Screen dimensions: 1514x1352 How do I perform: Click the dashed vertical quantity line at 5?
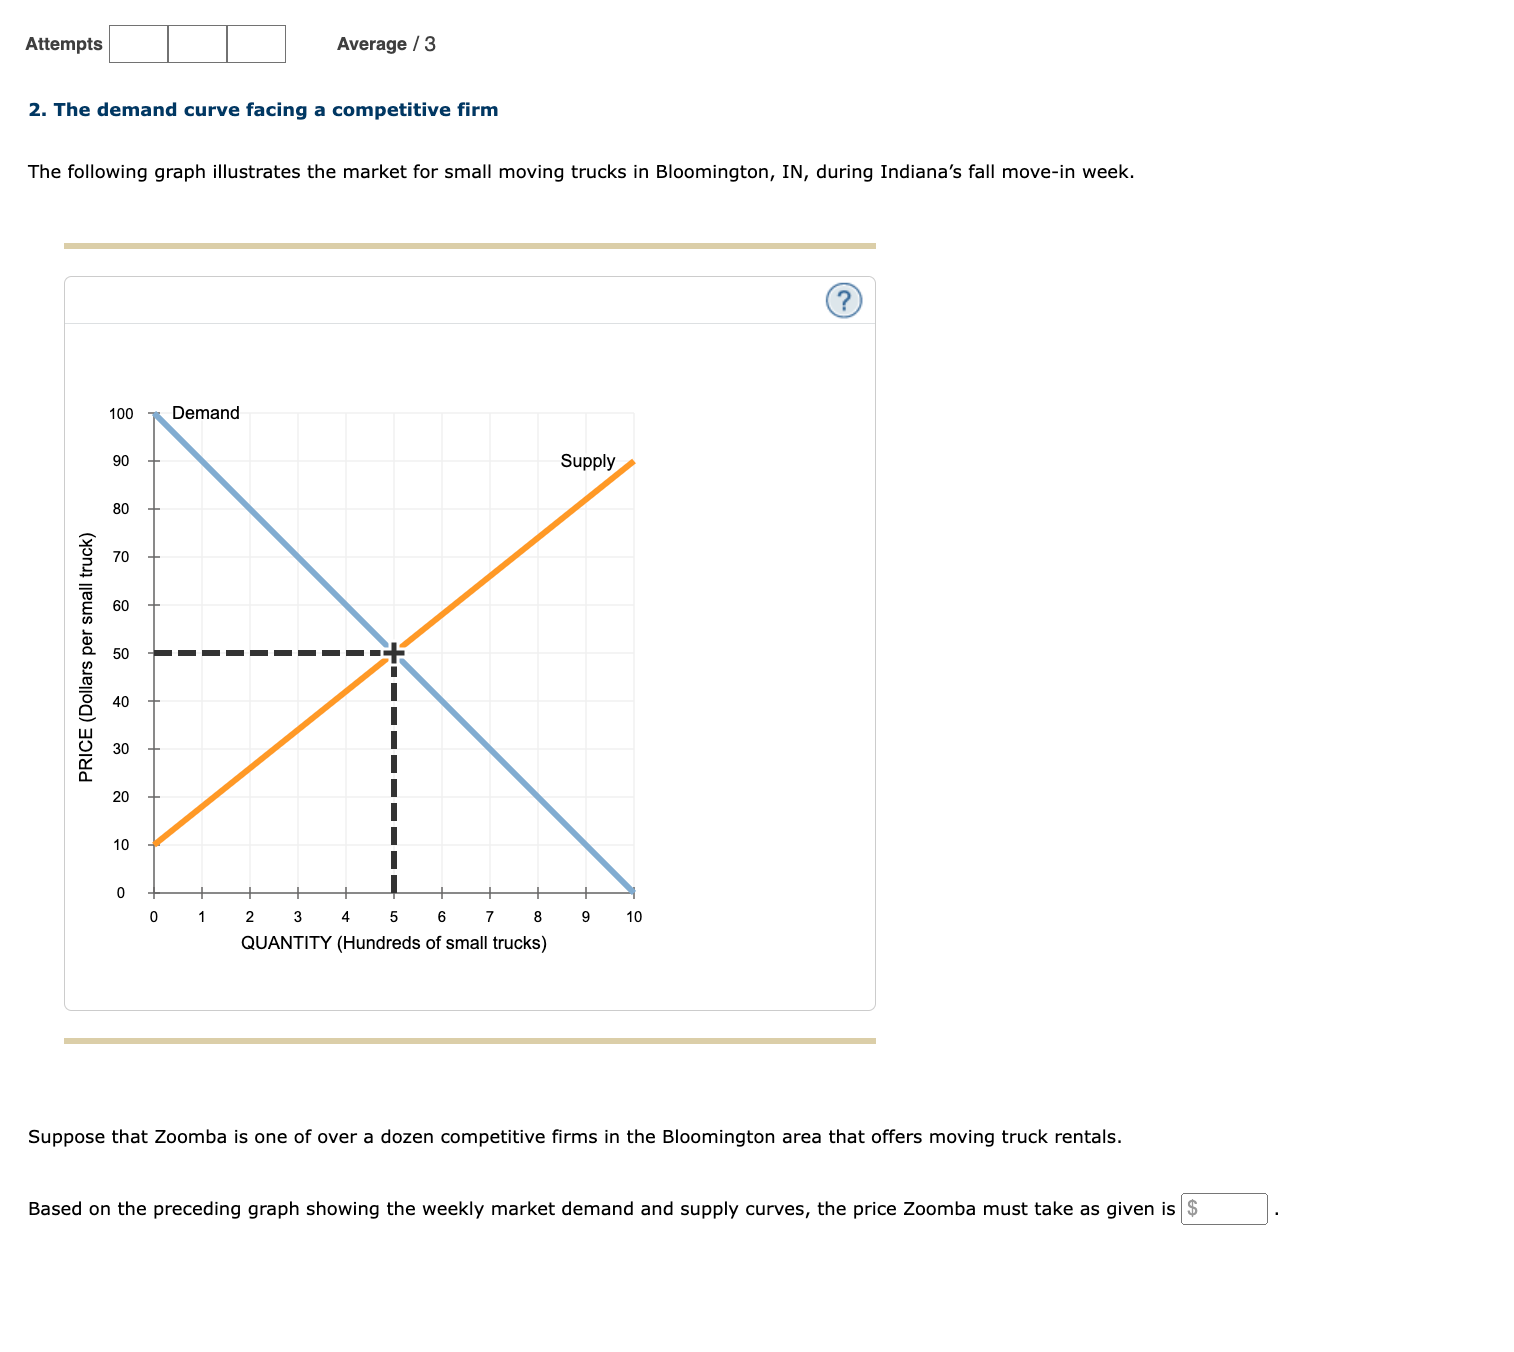tap(393, 780)
